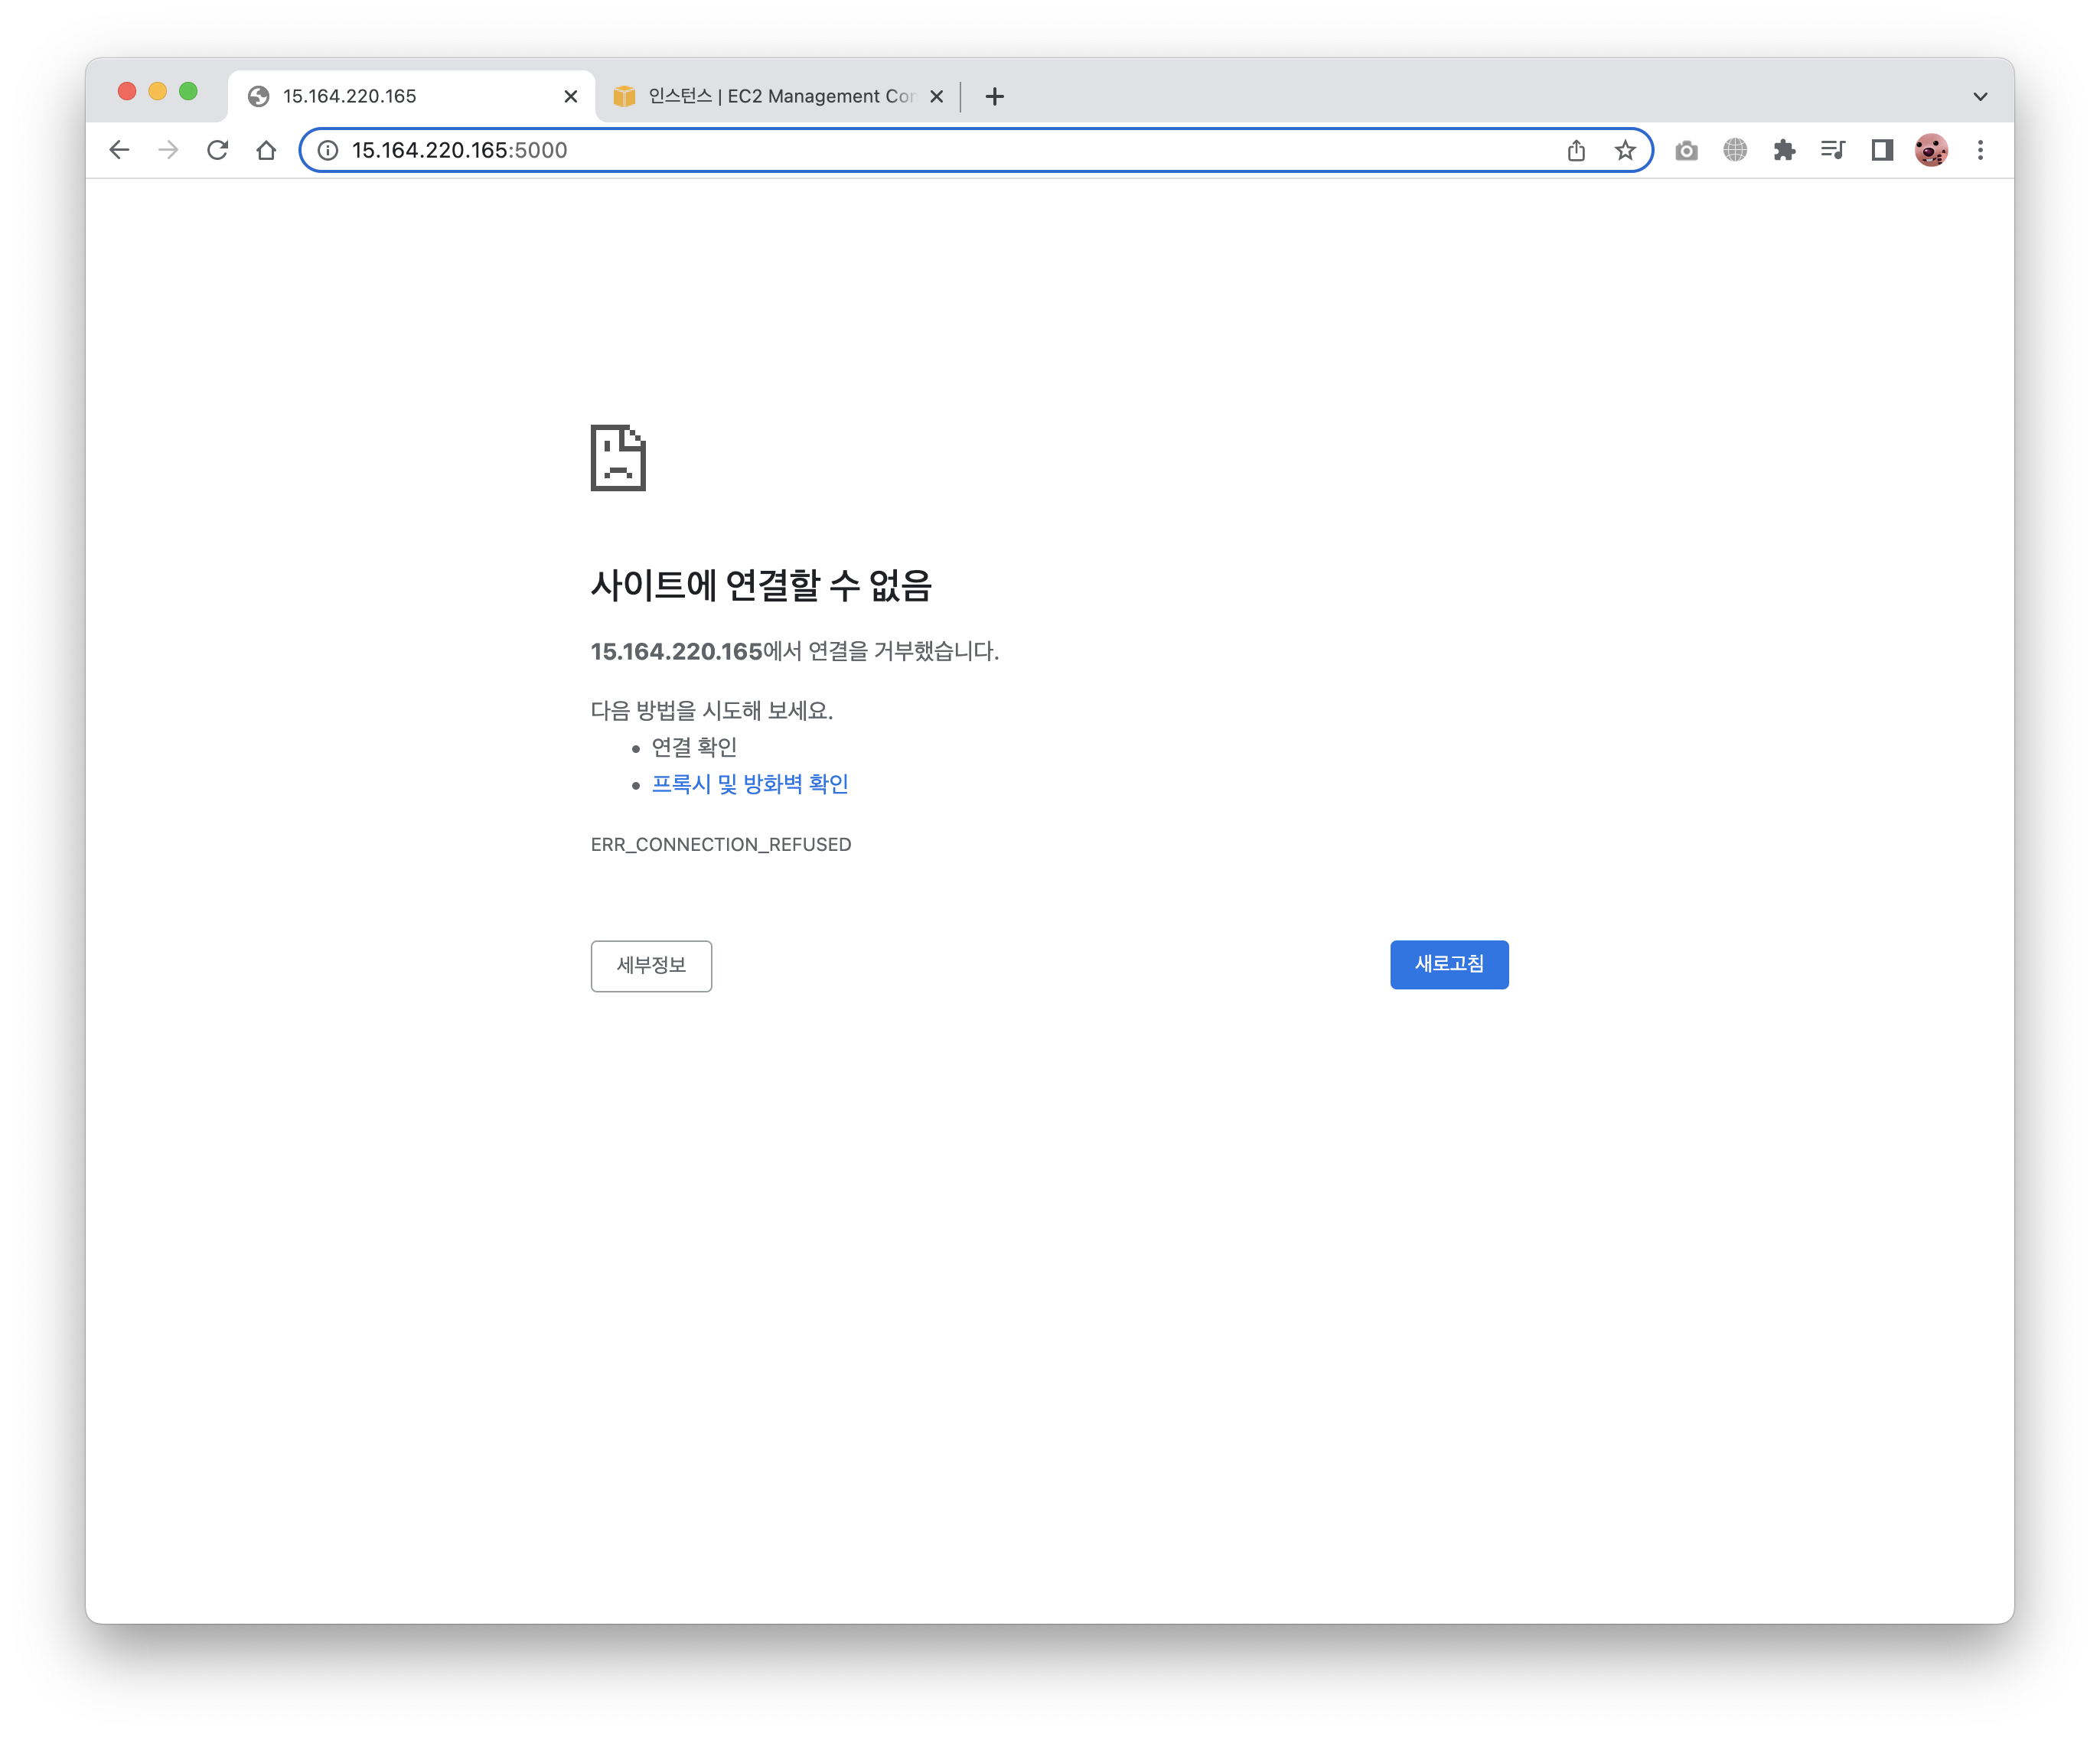Screen dimensions: 2100x1737
Task: Click the 사이트에 연결할 수 없음 heading
Action: click(761, 585)
